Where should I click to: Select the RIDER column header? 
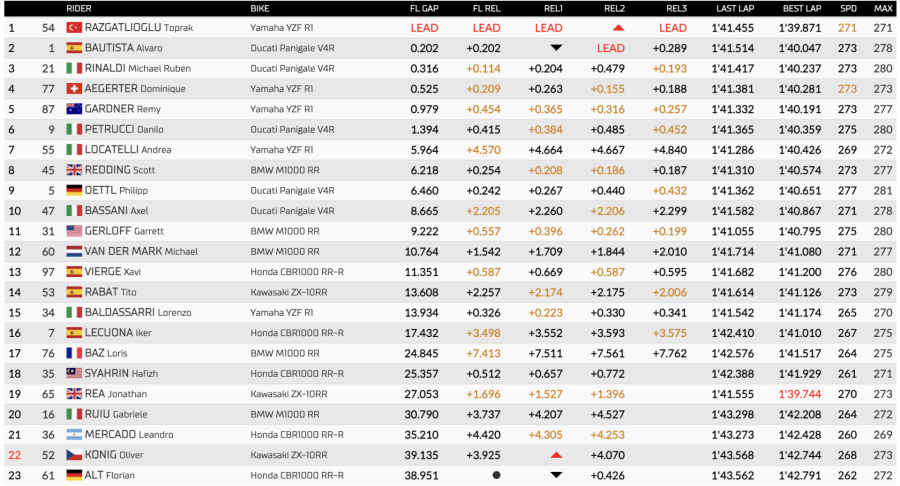79,8
